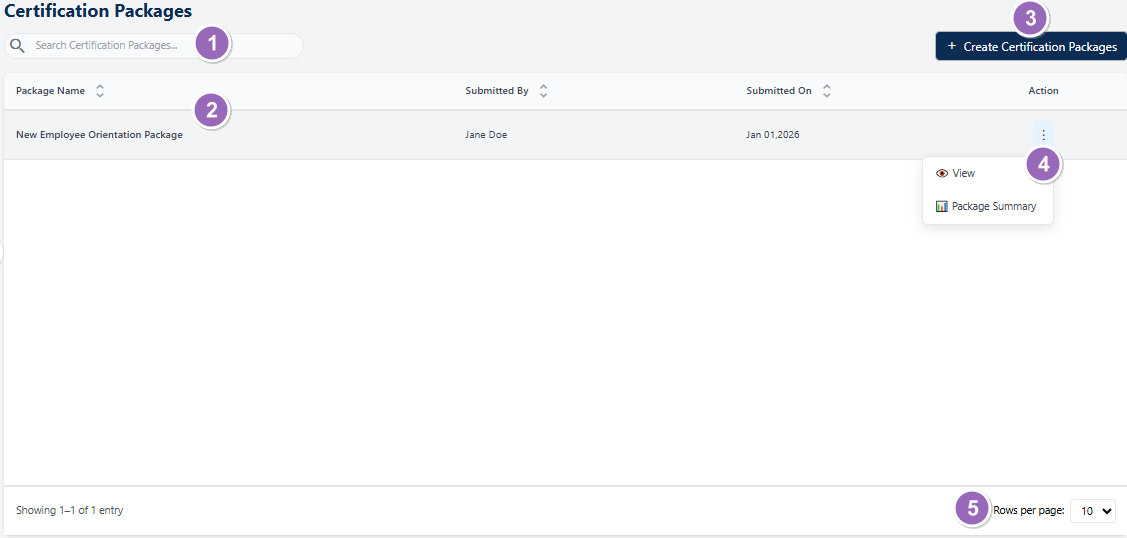Click the Submitted On column header text

779,91
